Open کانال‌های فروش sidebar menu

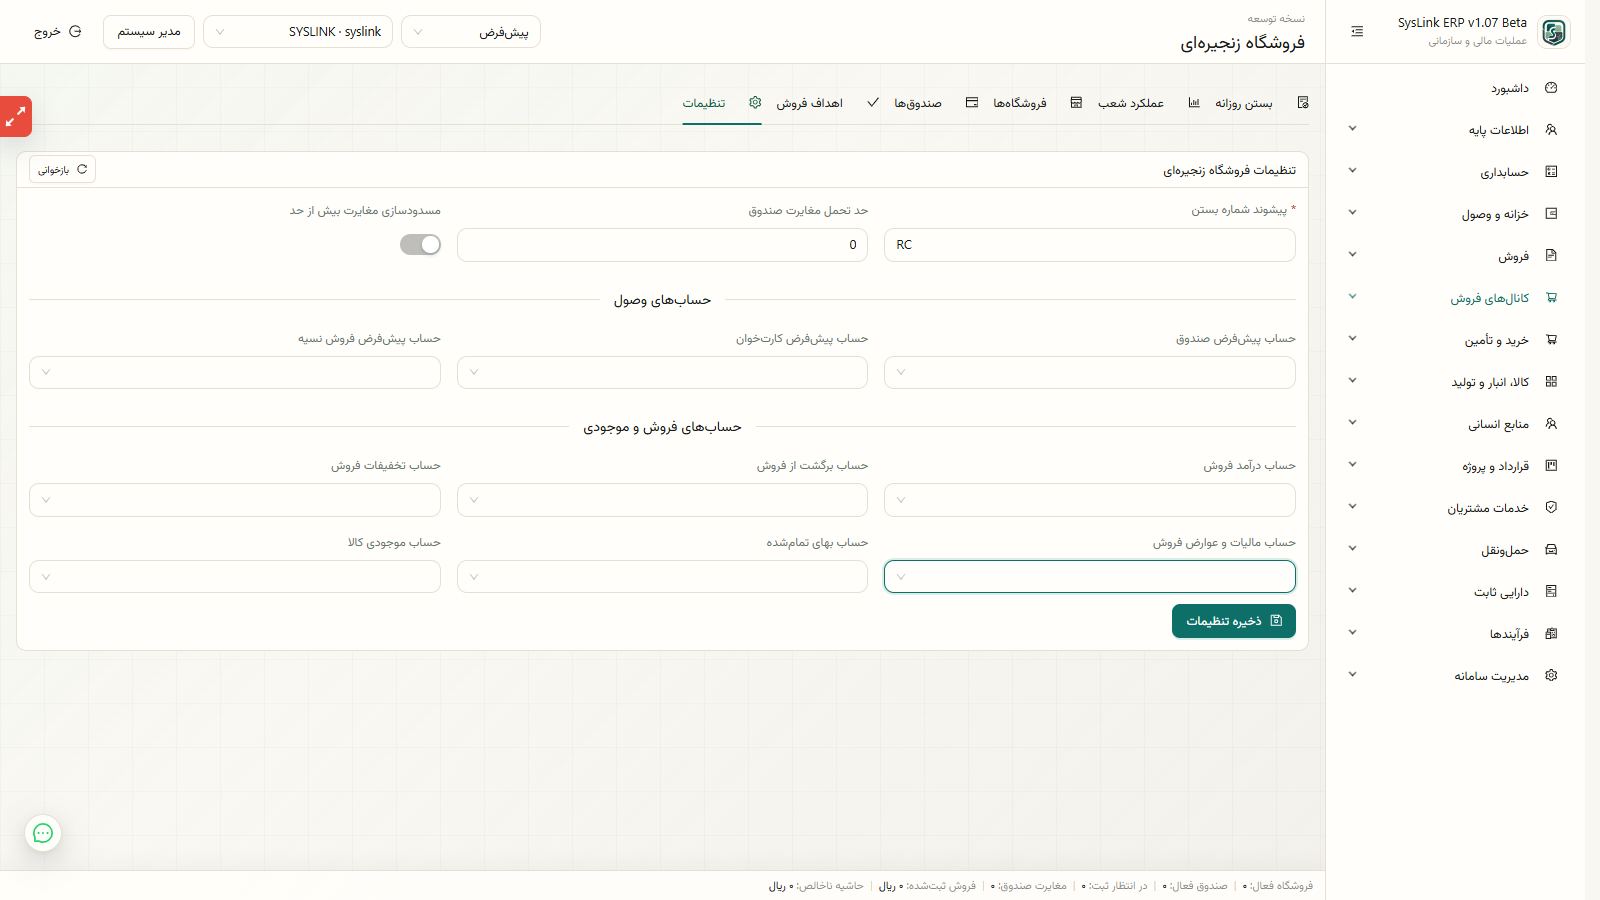pos(1456,298)
